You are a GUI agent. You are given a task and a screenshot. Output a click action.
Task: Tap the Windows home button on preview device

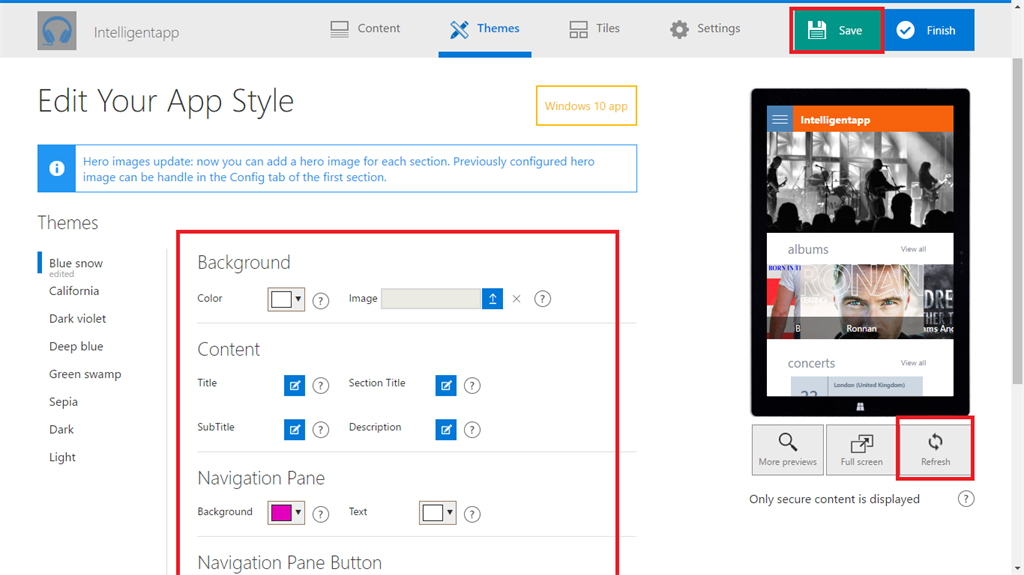click(860, 406)
